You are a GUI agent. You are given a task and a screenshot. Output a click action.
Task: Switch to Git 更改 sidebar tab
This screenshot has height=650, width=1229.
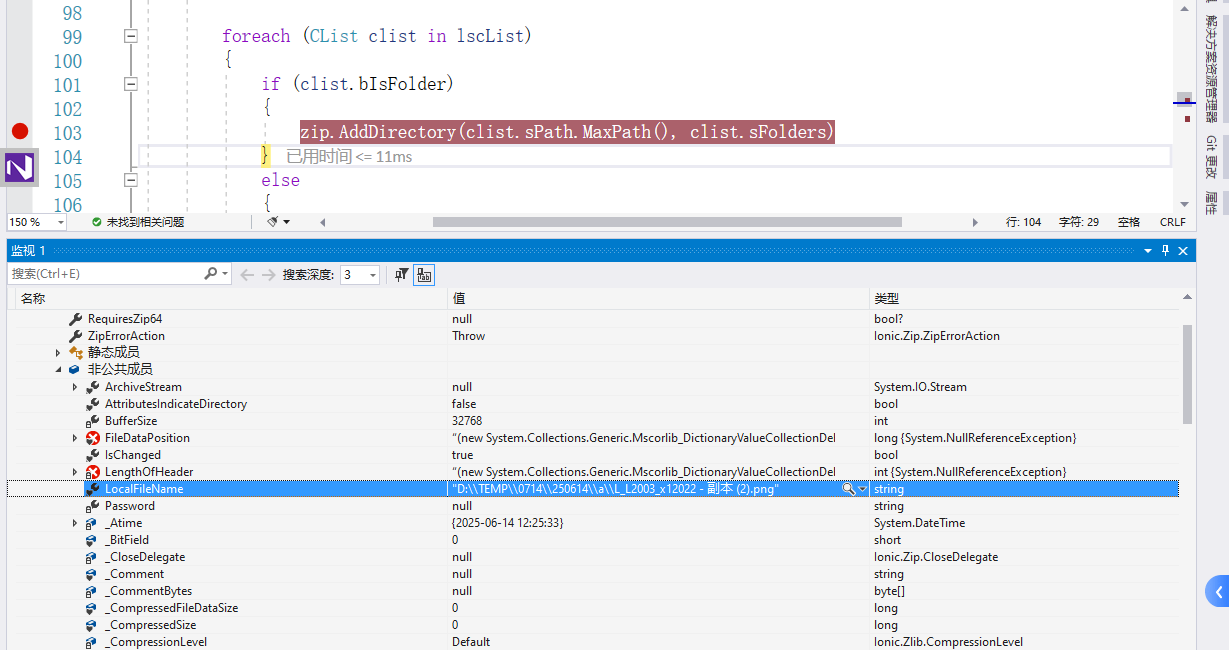tap(1208, 157)
